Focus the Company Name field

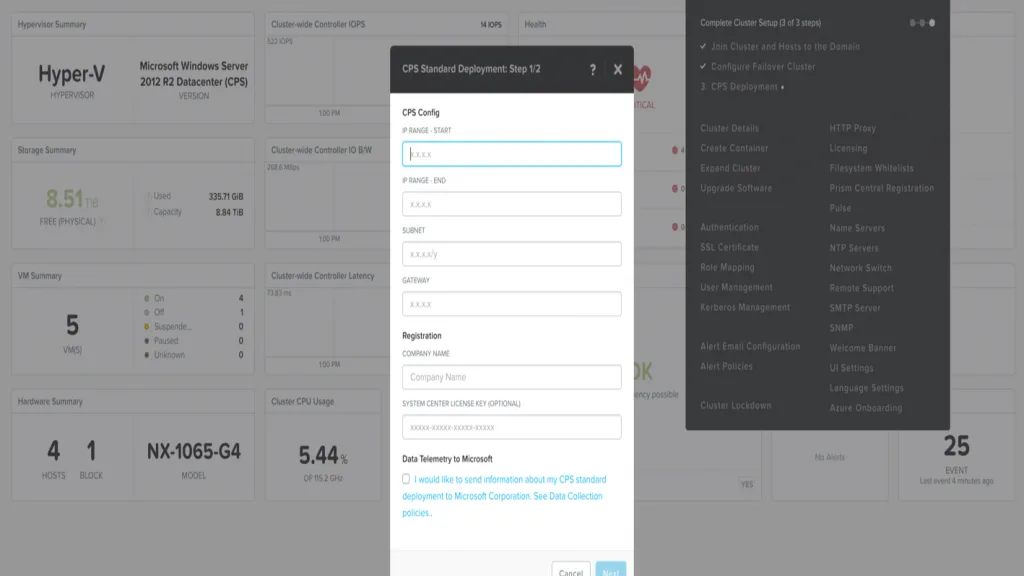[511, 377]
